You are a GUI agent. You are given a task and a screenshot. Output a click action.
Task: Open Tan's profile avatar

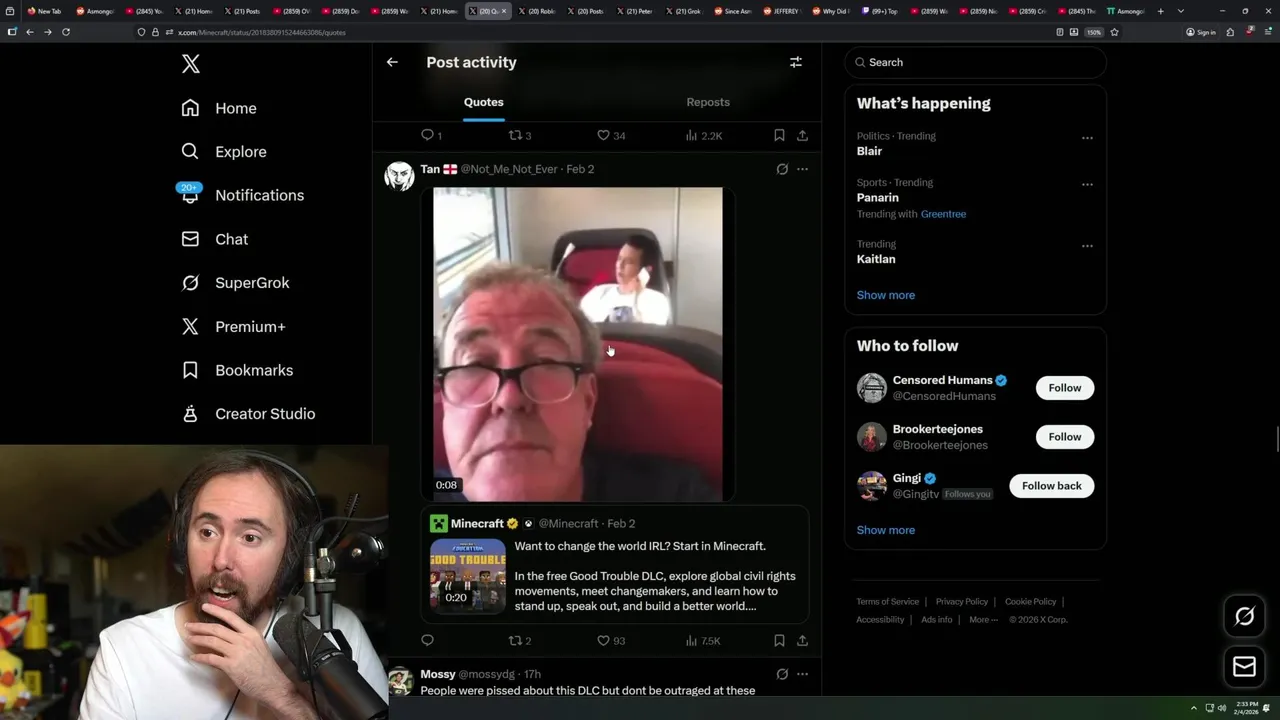(x=400, y=176)
